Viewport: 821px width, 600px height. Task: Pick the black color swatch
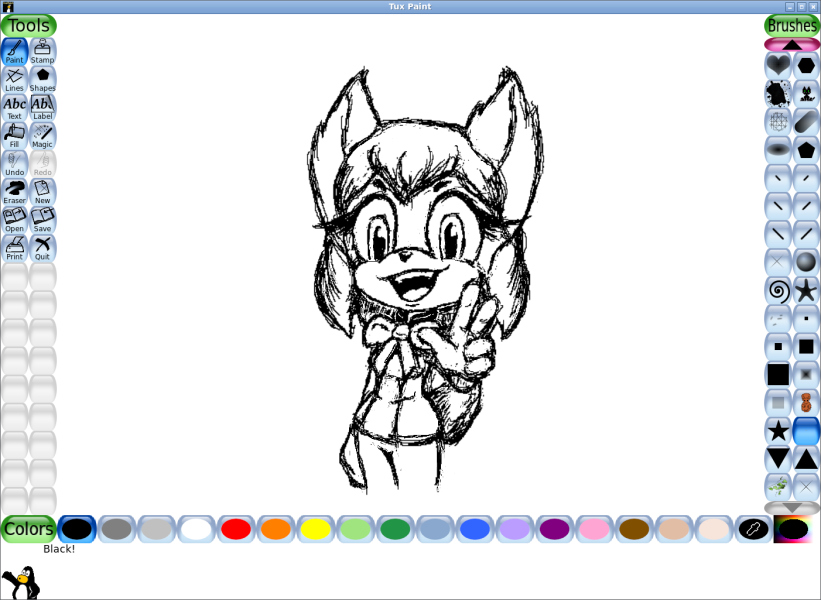[77, 529]
